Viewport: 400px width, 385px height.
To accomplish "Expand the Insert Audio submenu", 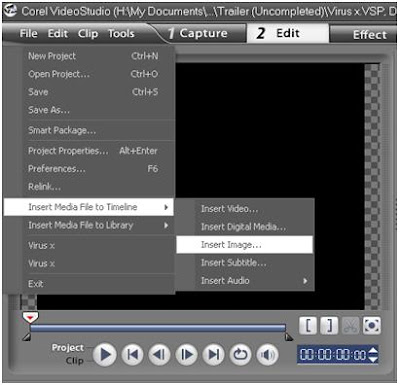I will click(x=245, y=281).
